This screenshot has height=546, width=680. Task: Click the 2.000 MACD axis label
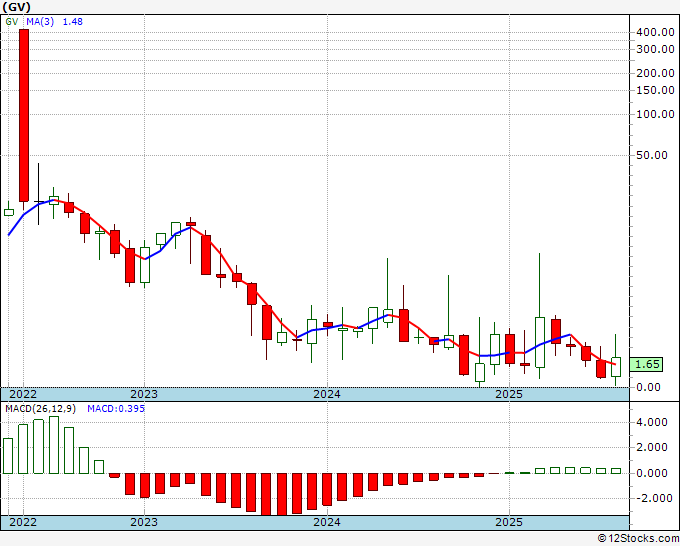pyautogui.click(x=652, y=448)
